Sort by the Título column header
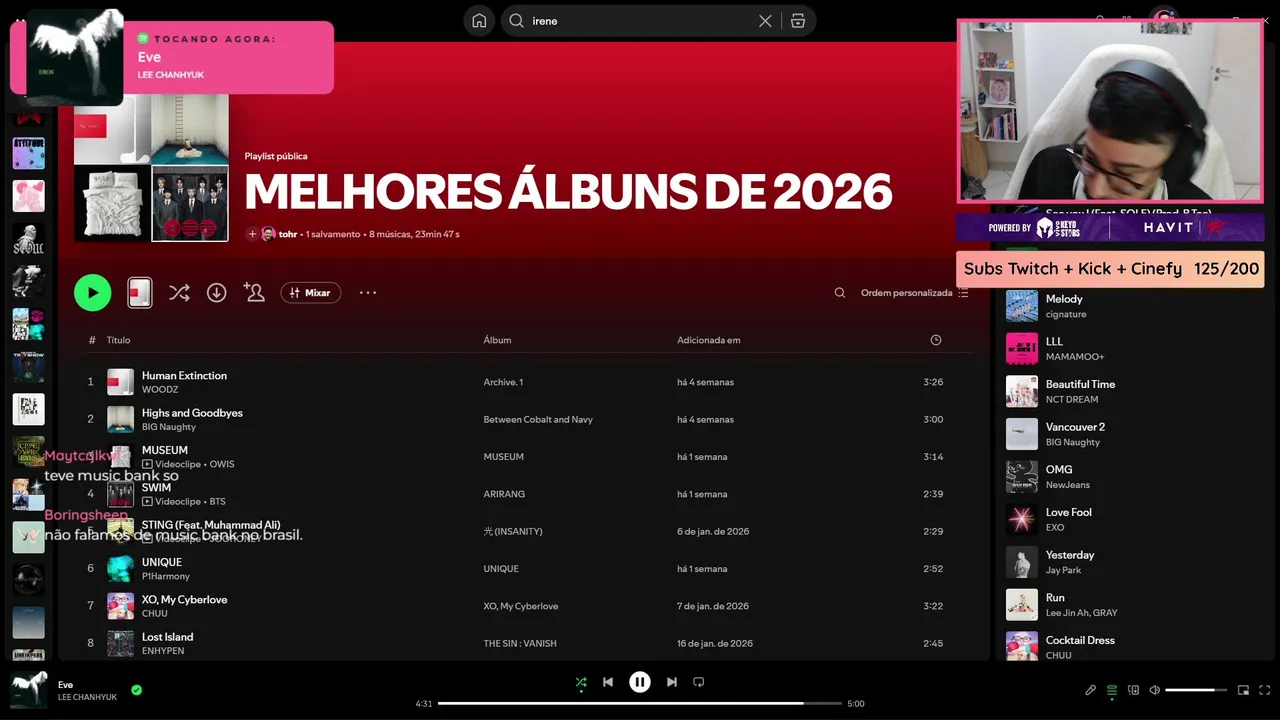This screenshot has height=720, width=1280. (119, 340)
